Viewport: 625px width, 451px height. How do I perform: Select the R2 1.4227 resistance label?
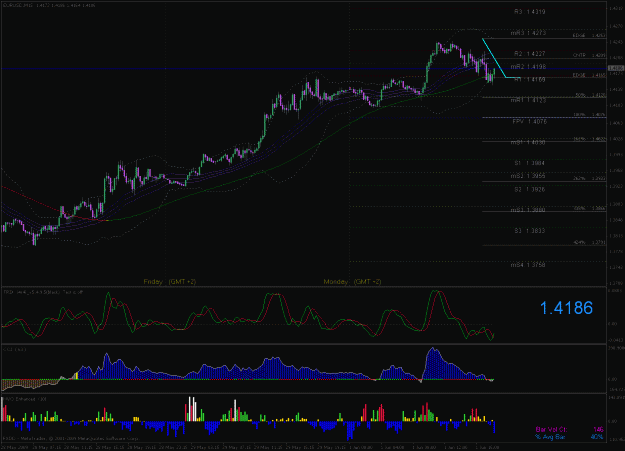click(529, 54)
